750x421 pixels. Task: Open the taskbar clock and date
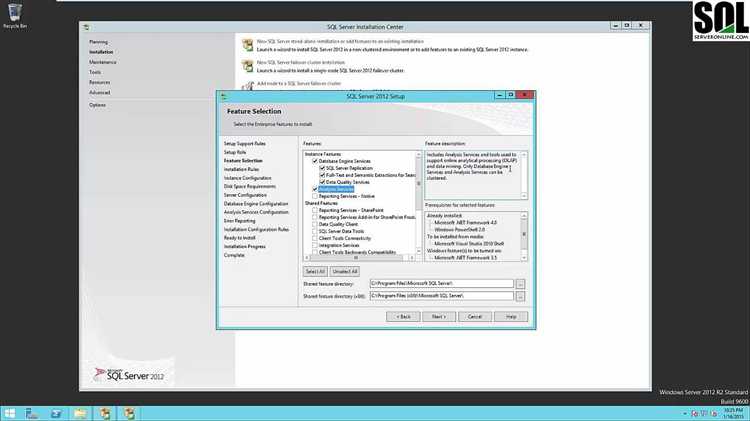733,414
